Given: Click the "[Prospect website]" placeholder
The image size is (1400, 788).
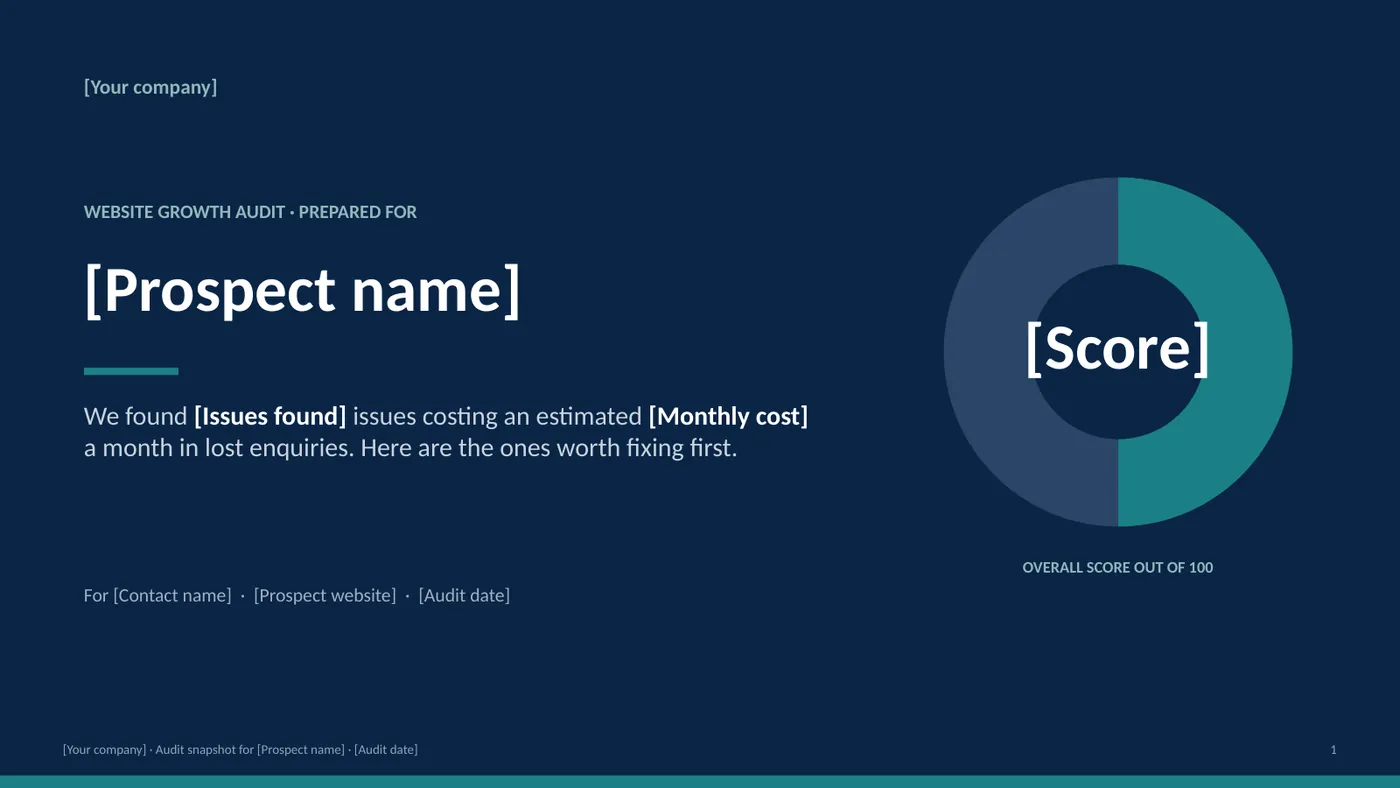Looking at the screenshot, I should (325, 596).
